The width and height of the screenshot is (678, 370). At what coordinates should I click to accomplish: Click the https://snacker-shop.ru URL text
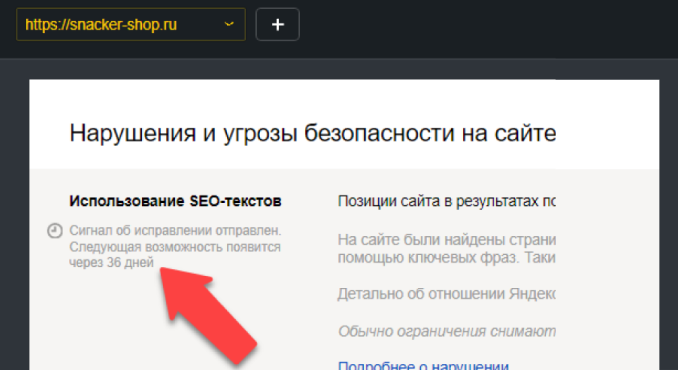pos(101,25)
